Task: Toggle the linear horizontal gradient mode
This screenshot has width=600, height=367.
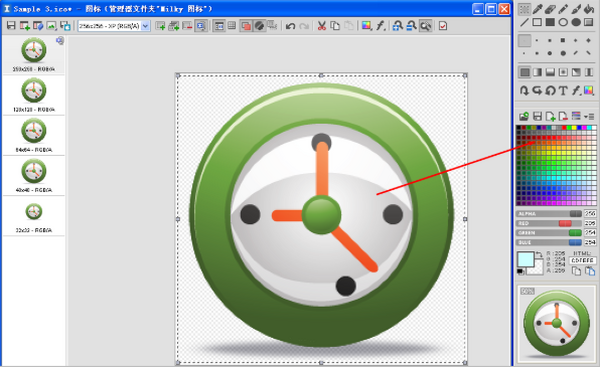Action: pyautogui.click(x=537, y=72)
